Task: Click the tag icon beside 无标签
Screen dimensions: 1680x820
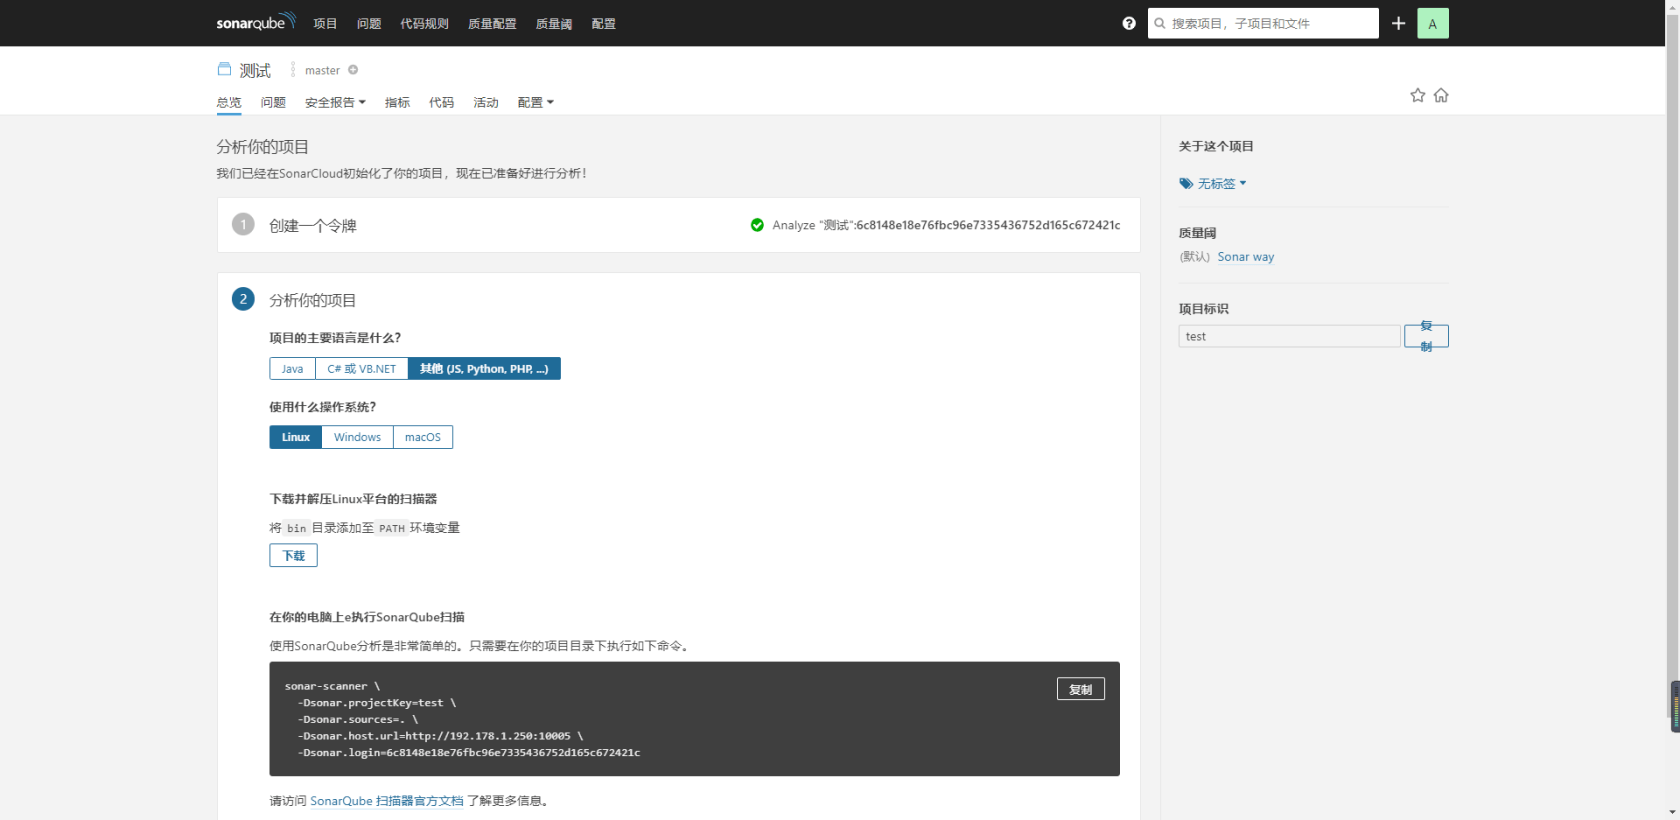Action: [x=1186, y=184]
